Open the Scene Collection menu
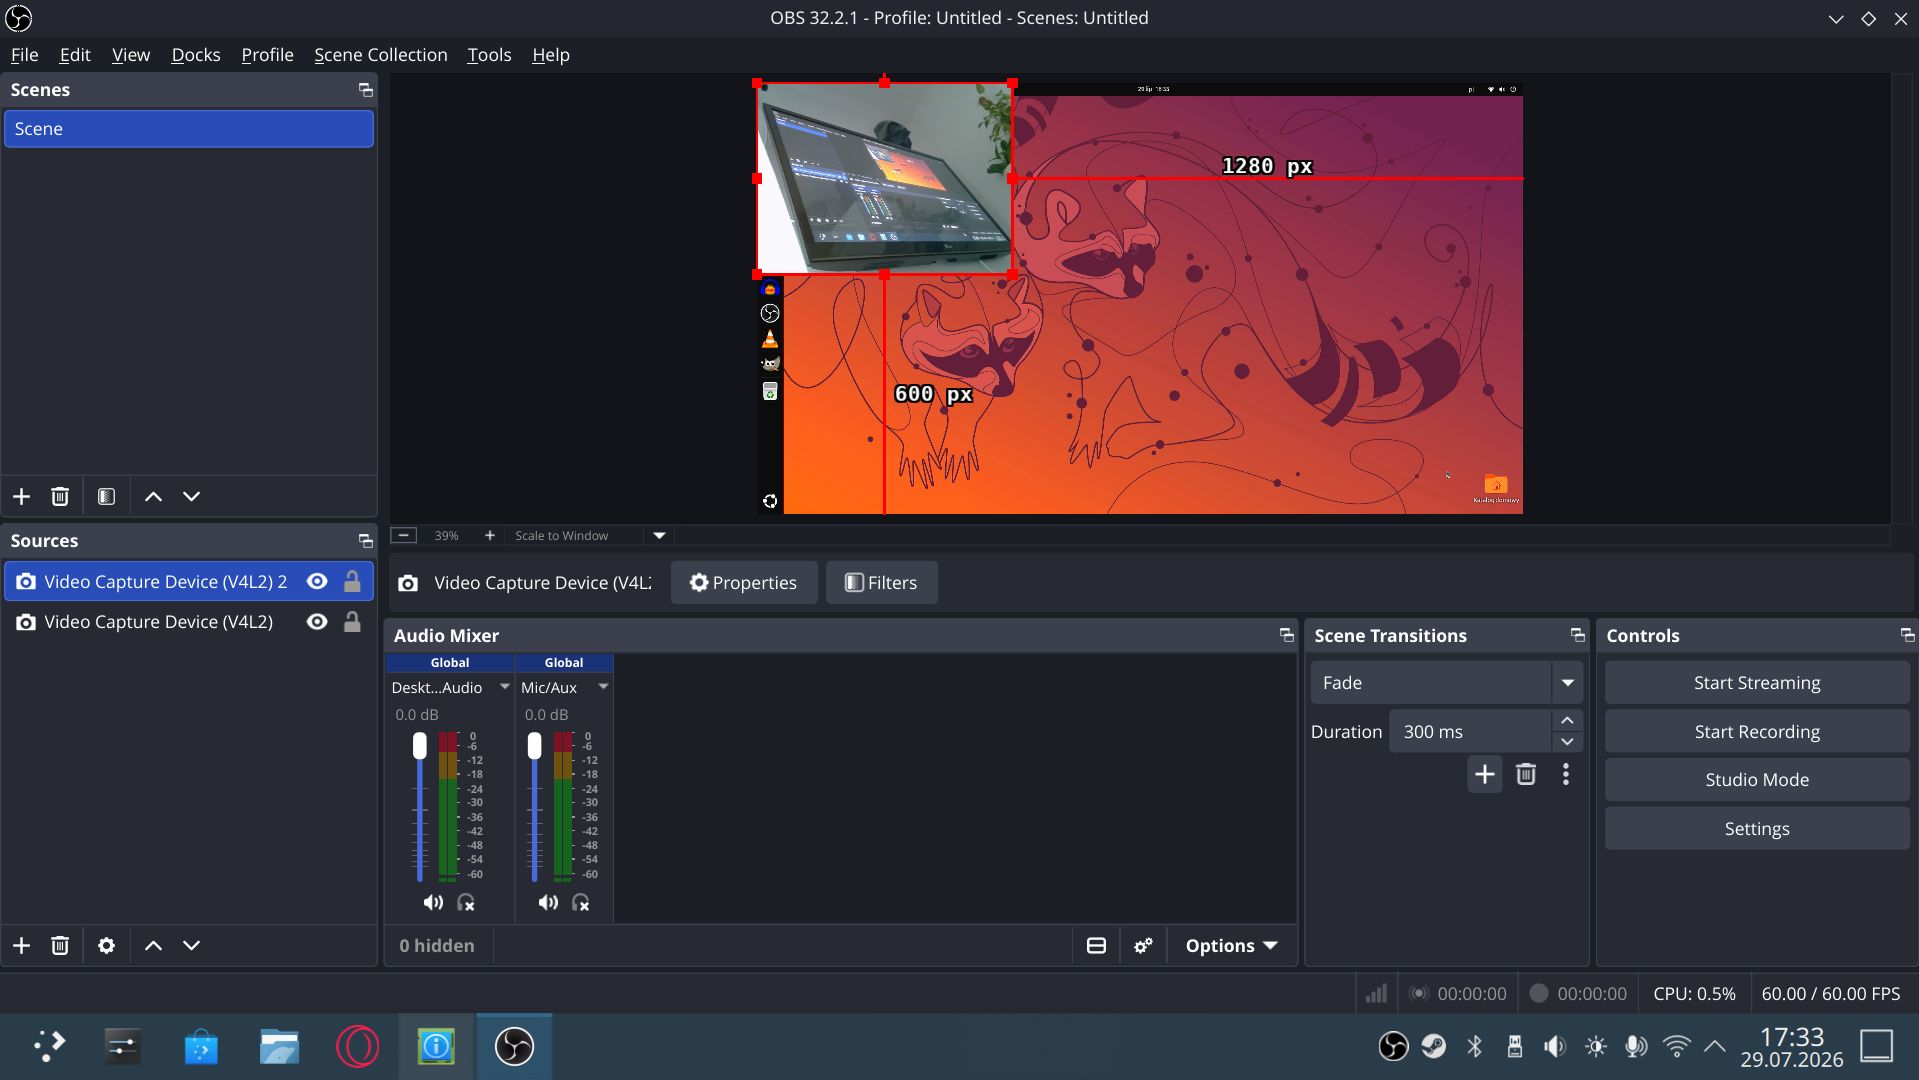 click(381, 55)
